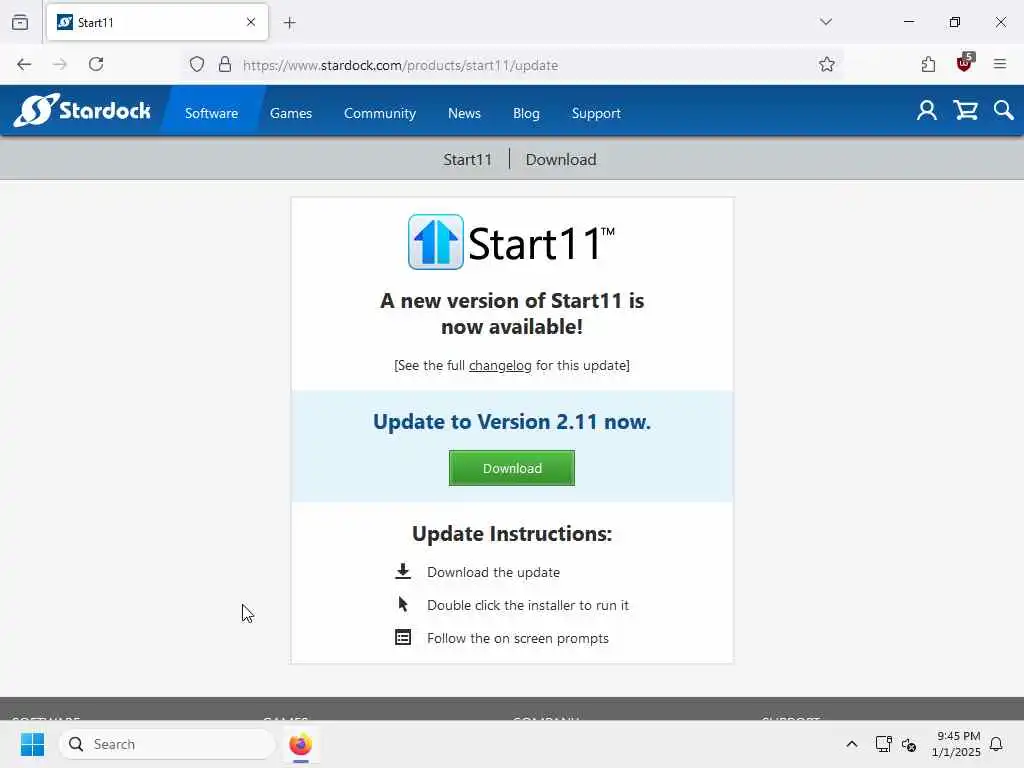Screen dimensions: 1024x768
Task: Click the cursor pointer instruction icon
Action: click(x=403, y=604)
